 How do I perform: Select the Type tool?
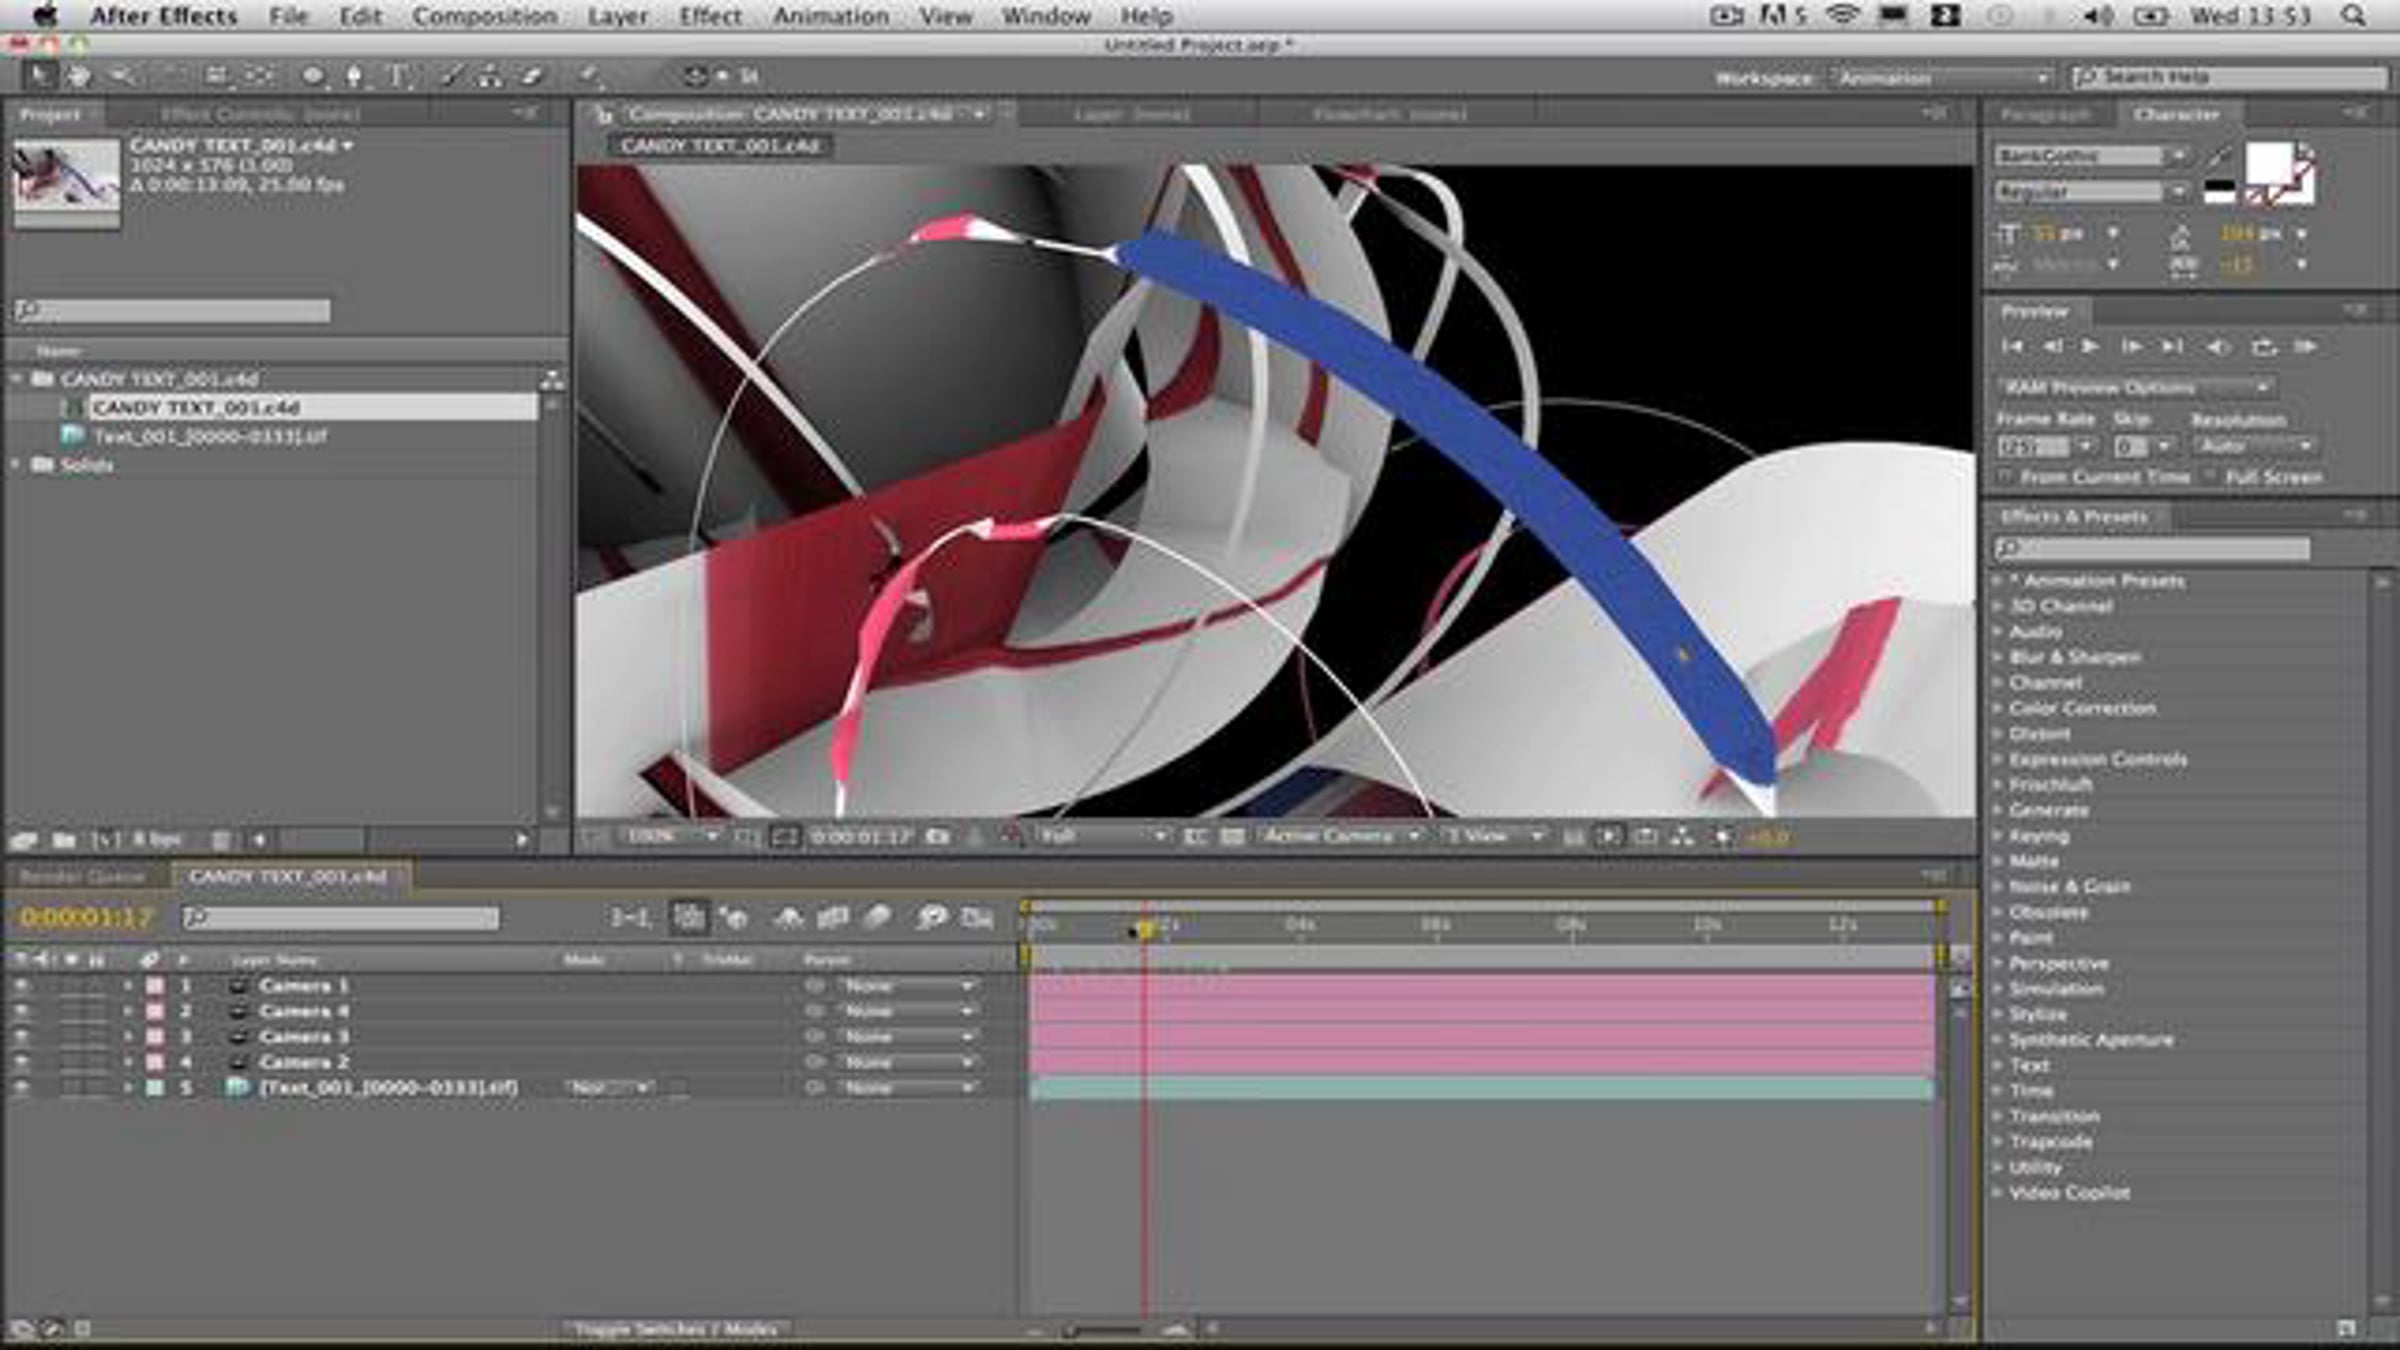(397, 75)
